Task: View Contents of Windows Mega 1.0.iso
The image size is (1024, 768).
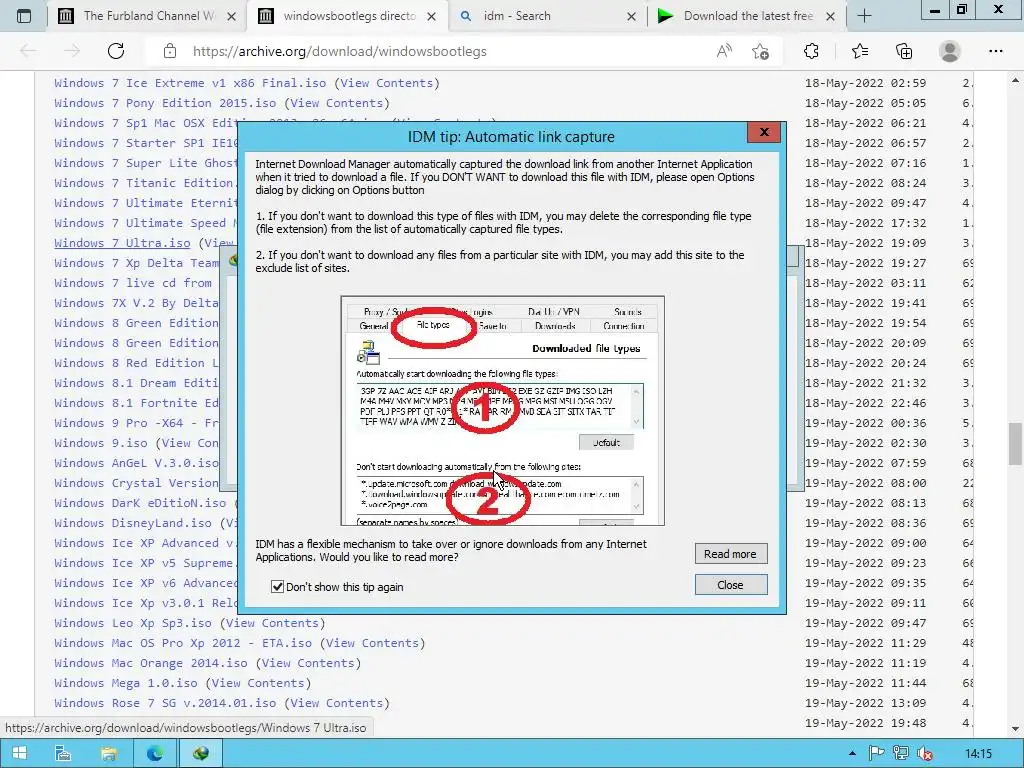Action: [258, 683]
